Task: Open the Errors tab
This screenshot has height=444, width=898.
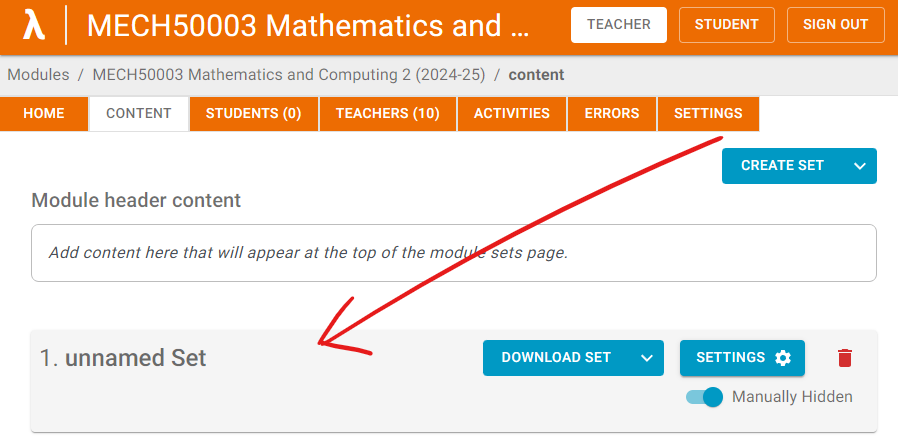Action: pyautogui.click(x=612, y=113)
